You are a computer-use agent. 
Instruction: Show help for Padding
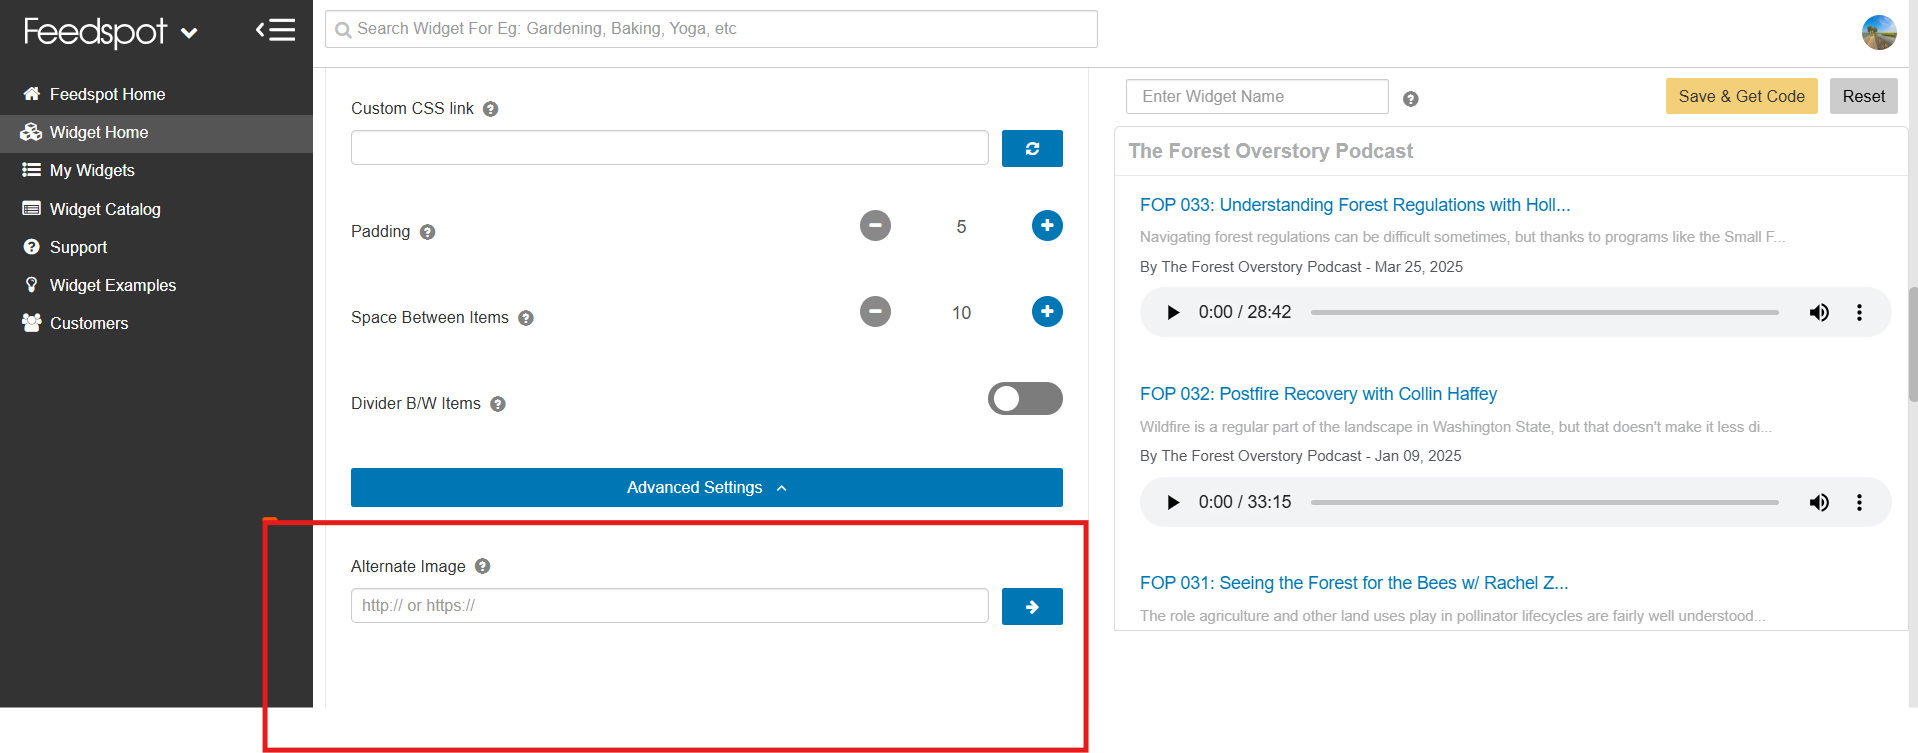(x=427, y=232)
